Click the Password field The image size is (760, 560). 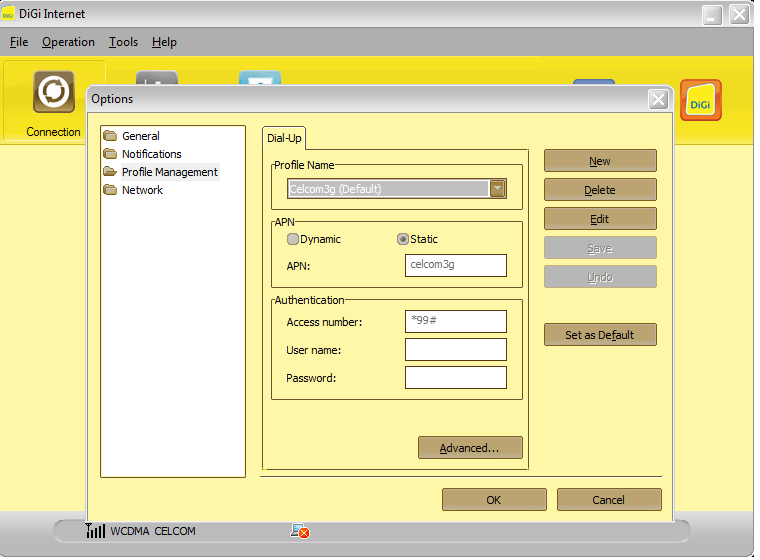pyautogui.click(x=456, y=378)
